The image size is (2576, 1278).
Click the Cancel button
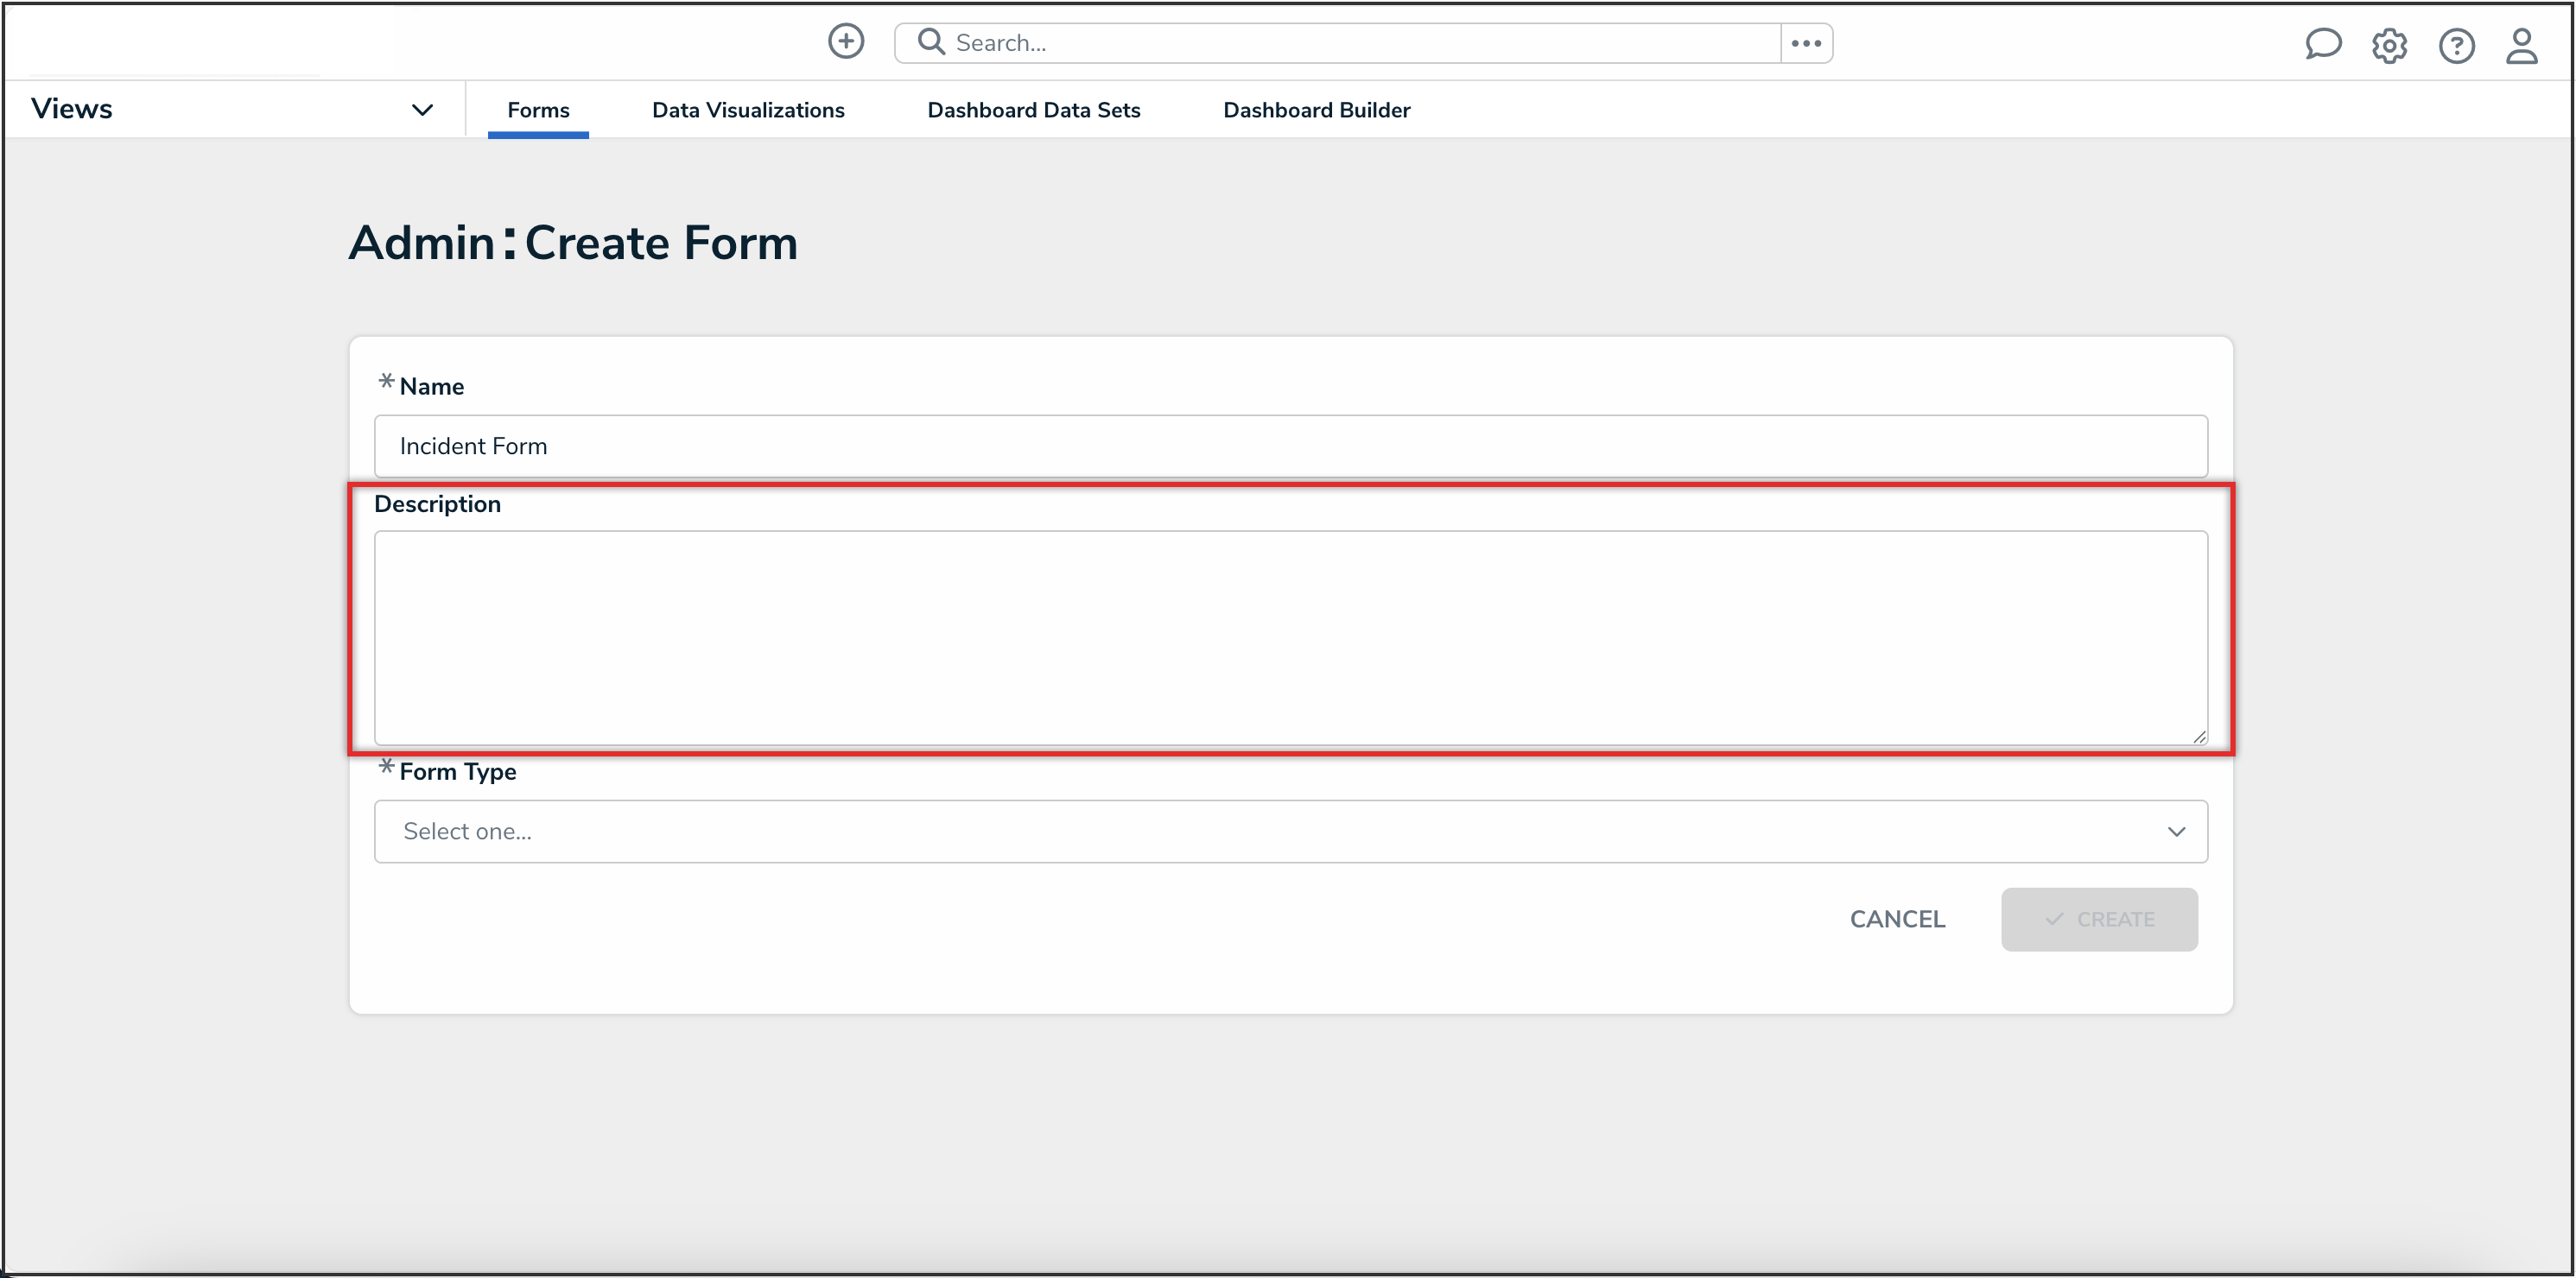[1897, 919]
